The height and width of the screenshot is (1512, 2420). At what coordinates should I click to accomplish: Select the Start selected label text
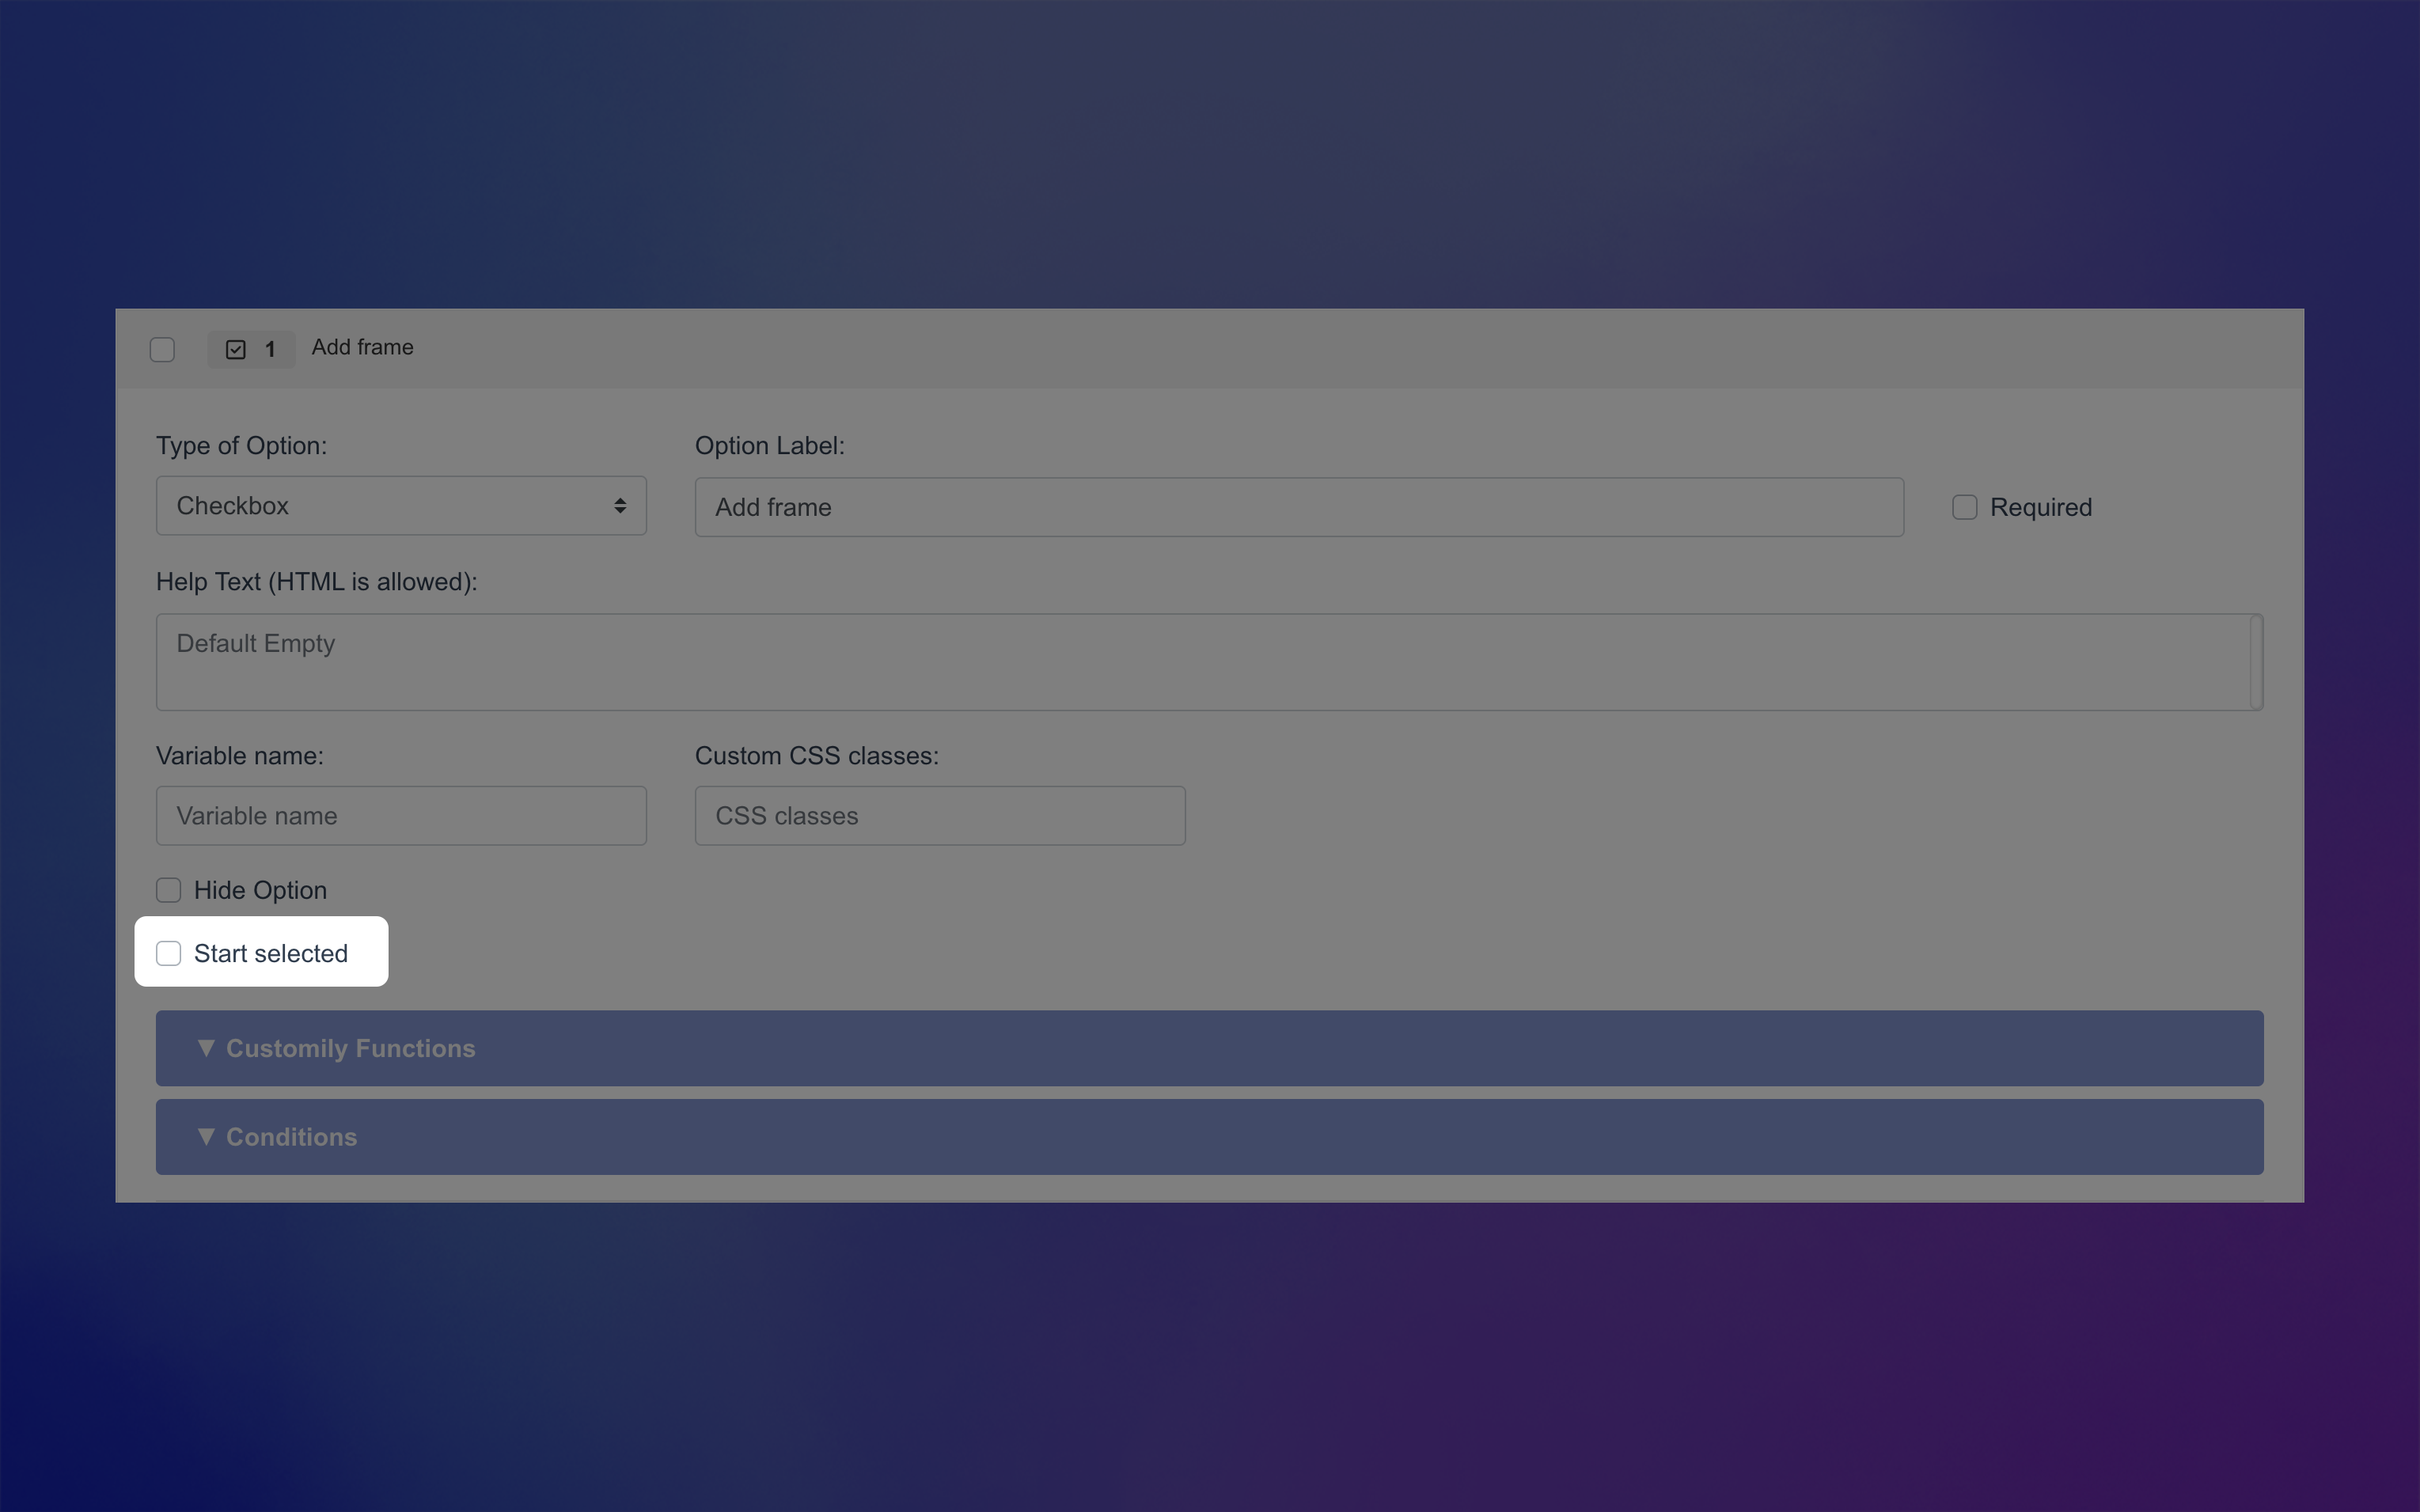[x=270, y=953]
